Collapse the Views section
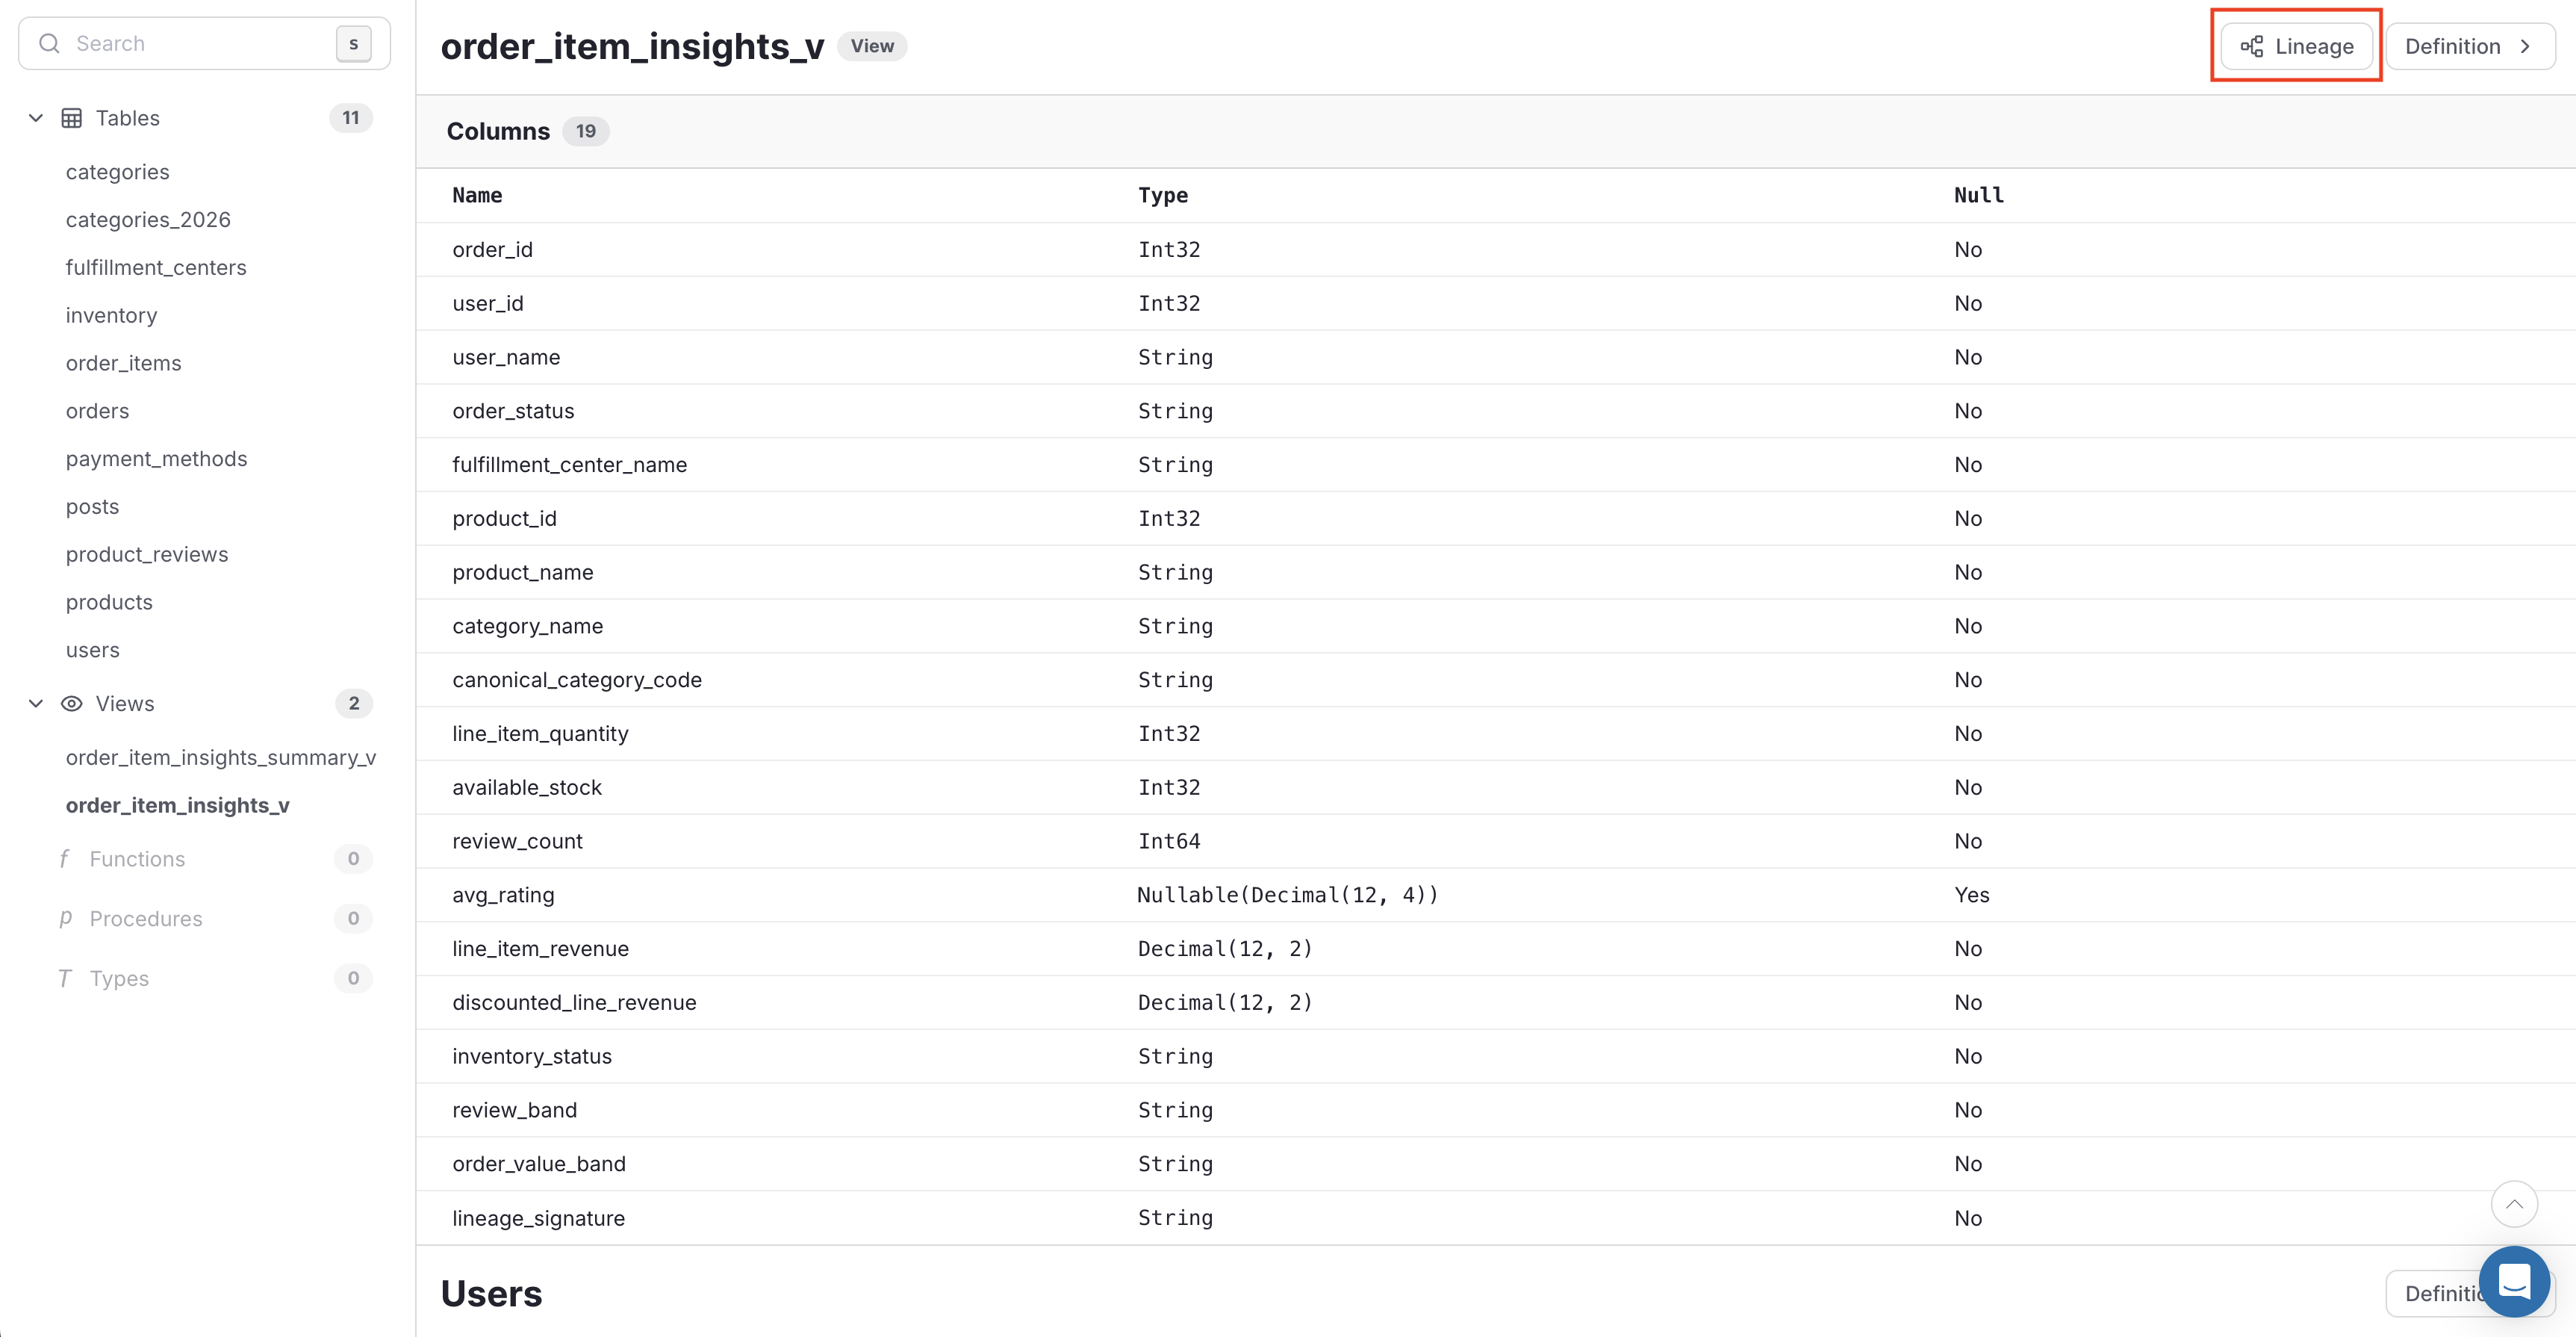The image size is (2576, 1337). click(36, 703)
